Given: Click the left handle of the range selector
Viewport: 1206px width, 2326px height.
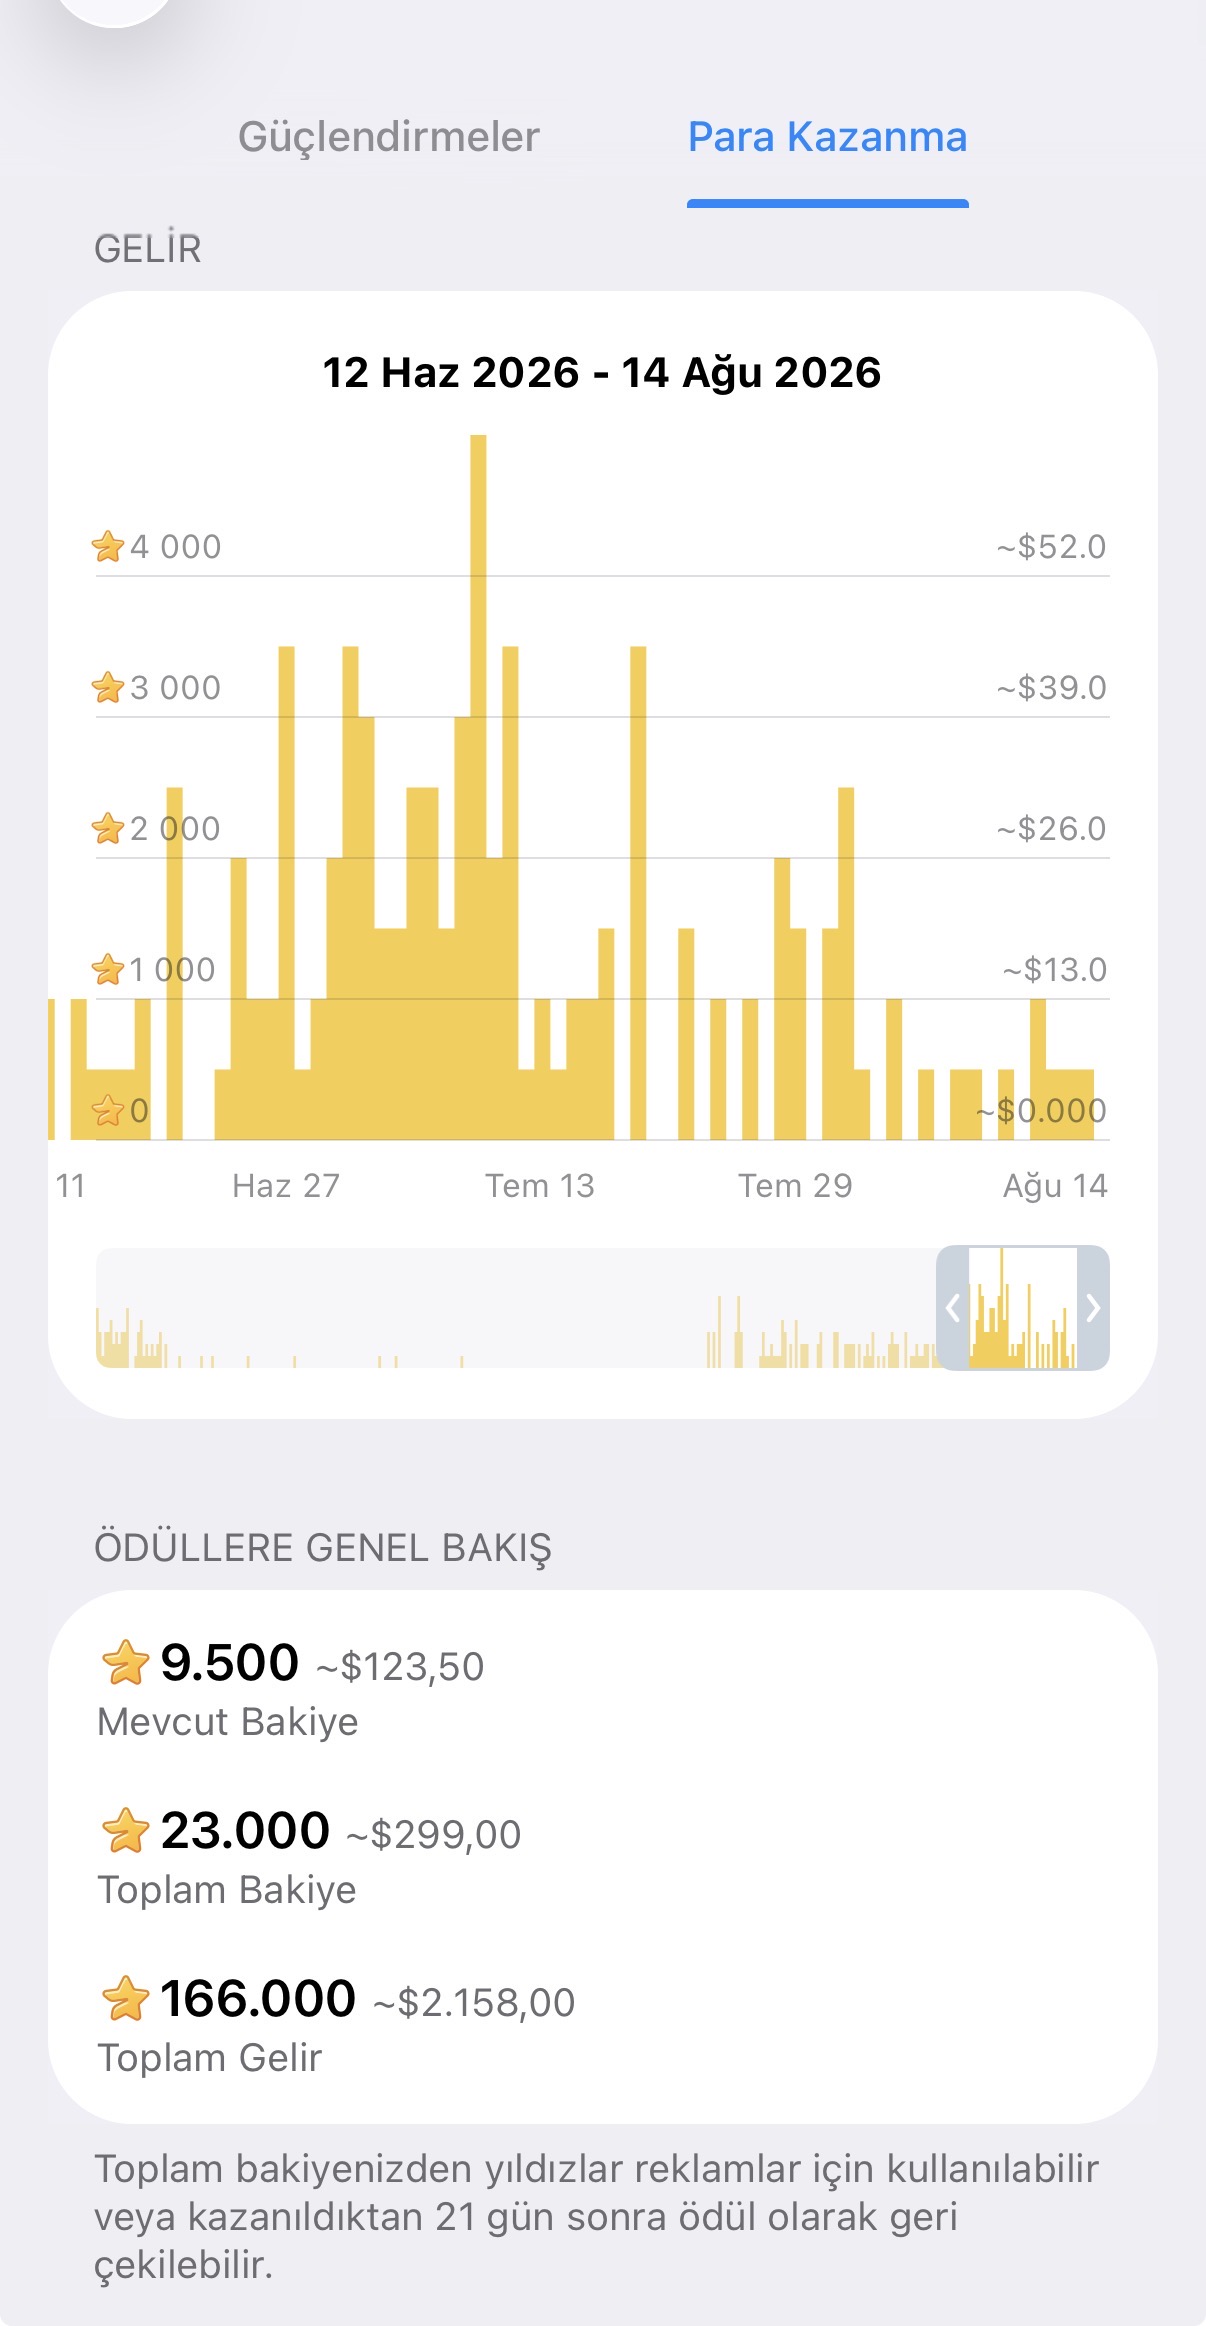Looking at the screenshot, I should click(x=953, y=1307).
